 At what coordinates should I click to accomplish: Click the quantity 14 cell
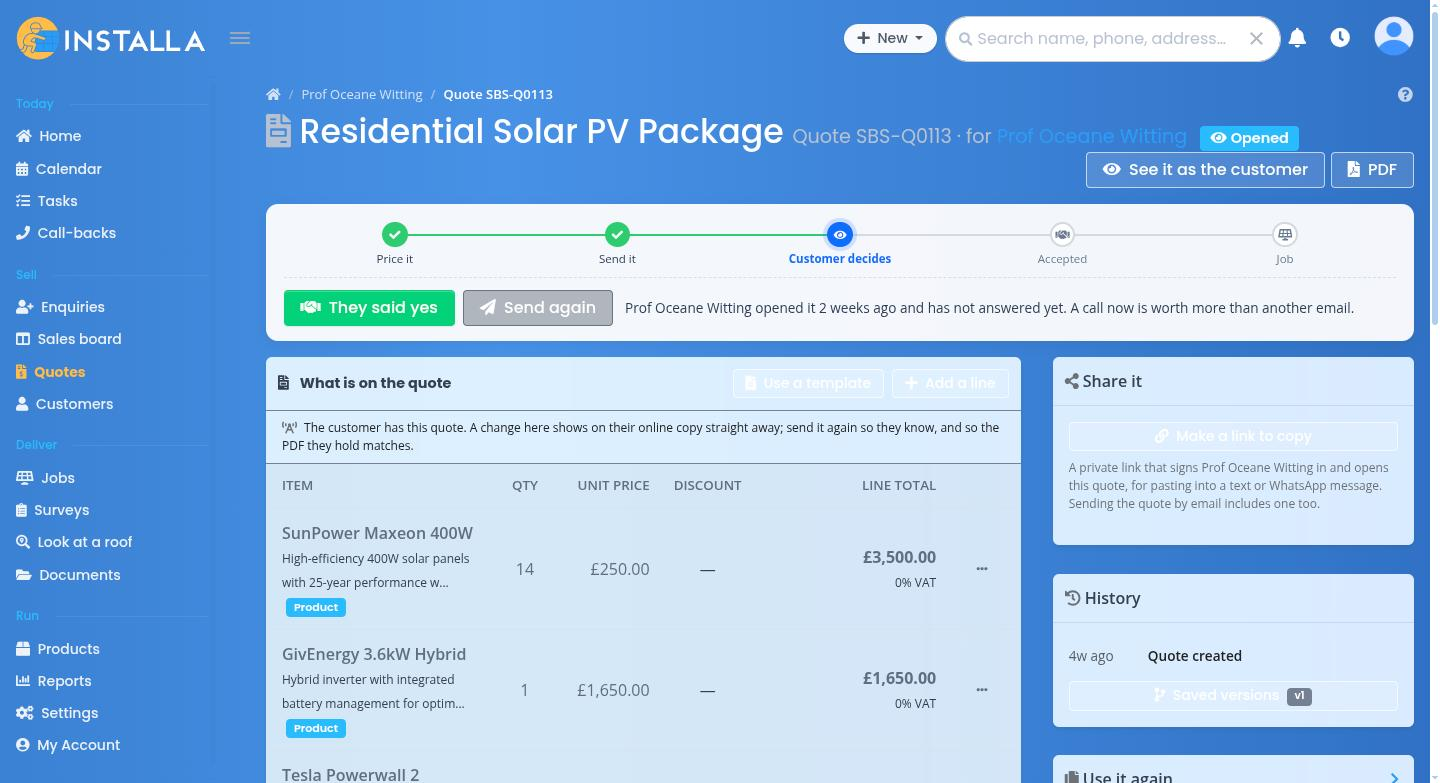(x=525, y=569)
